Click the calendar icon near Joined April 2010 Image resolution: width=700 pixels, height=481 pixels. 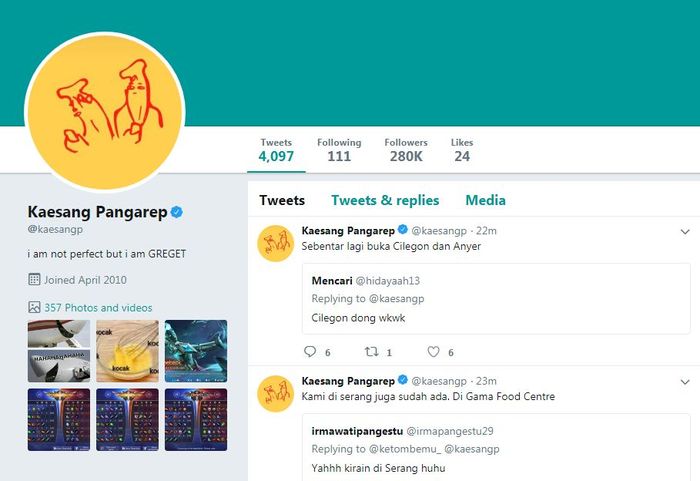point(34,280)
